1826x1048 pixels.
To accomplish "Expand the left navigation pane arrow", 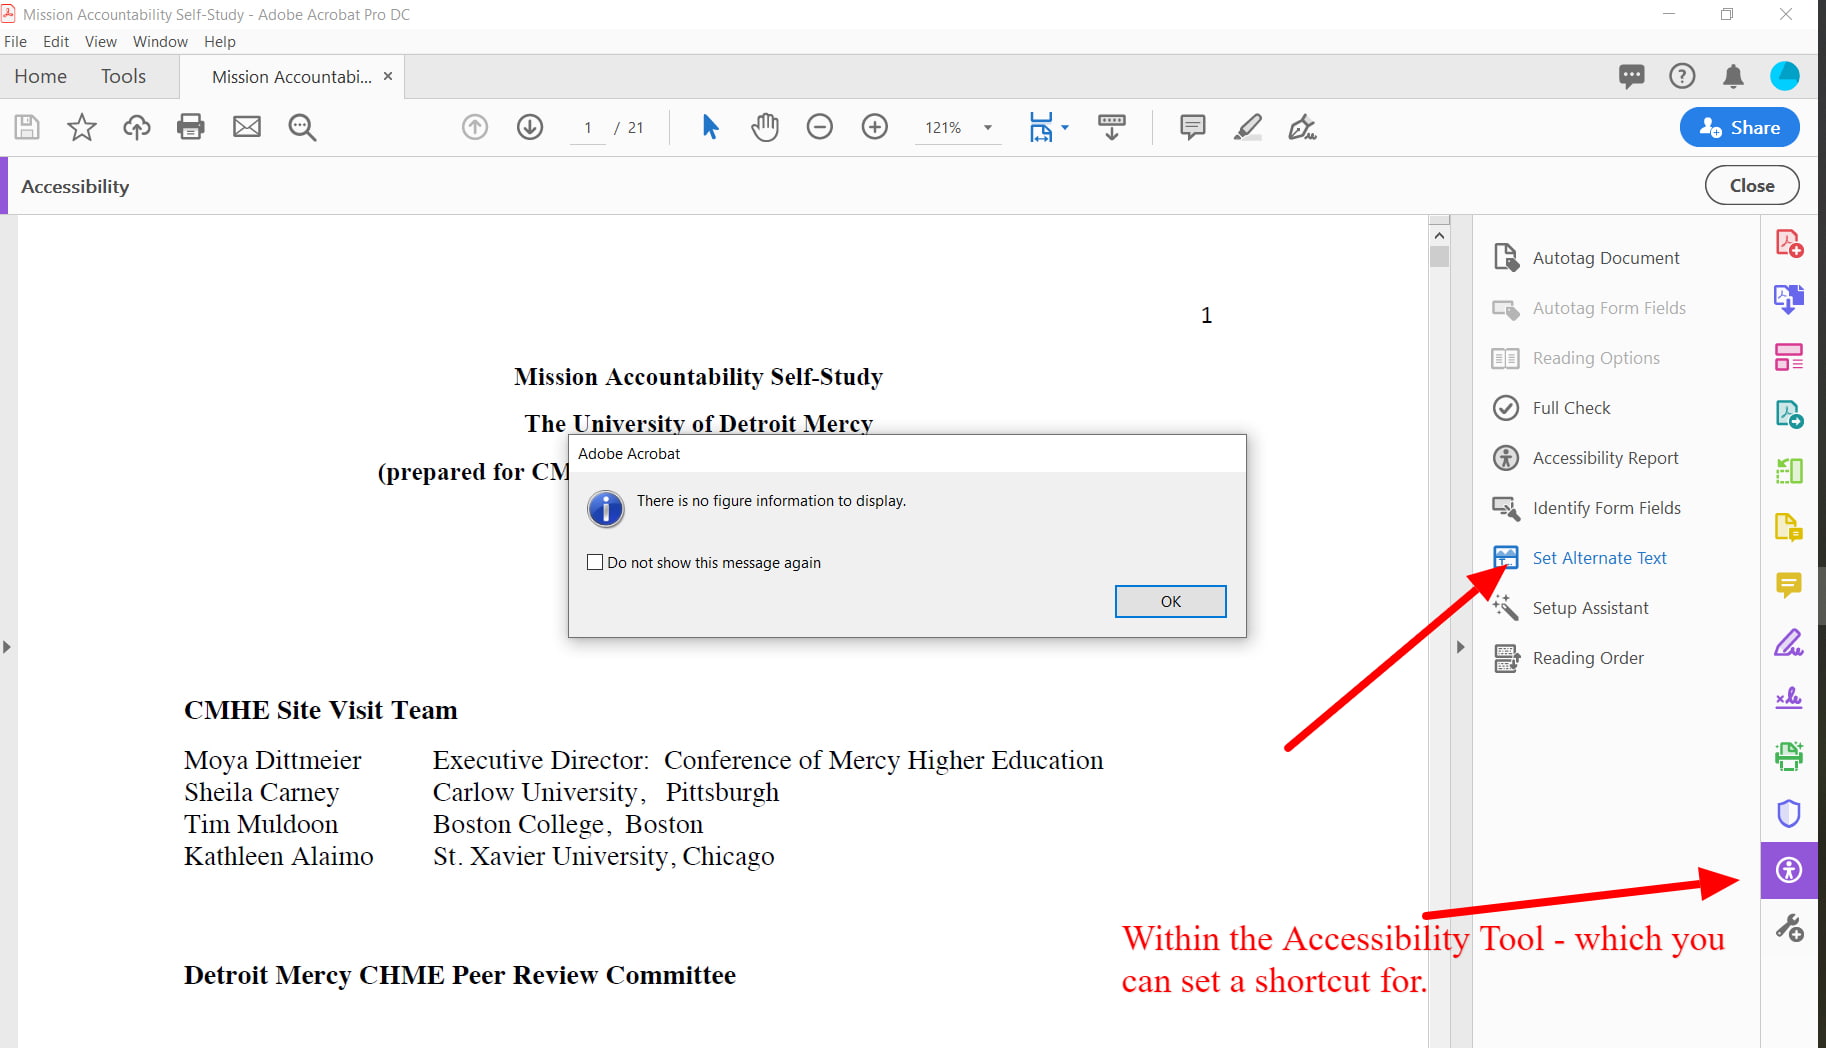I will (7, 647).
